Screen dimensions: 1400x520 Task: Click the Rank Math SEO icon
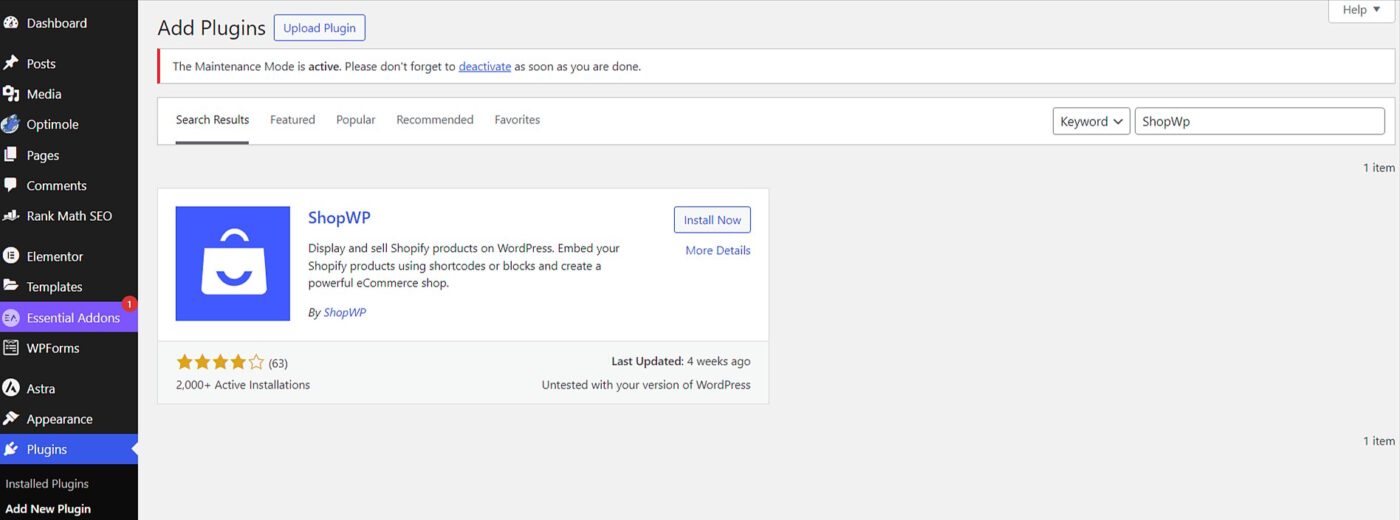coord(11,216)
